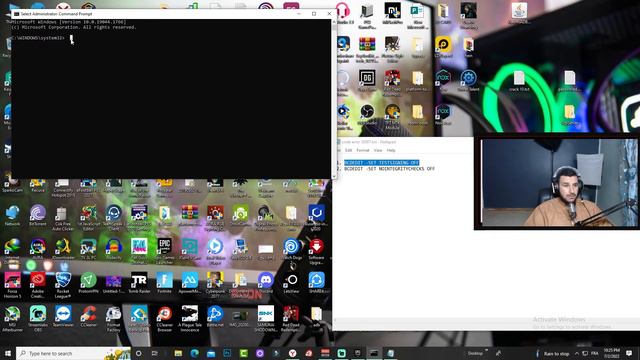Open the Format Factory shortcut

coord(113,318)
